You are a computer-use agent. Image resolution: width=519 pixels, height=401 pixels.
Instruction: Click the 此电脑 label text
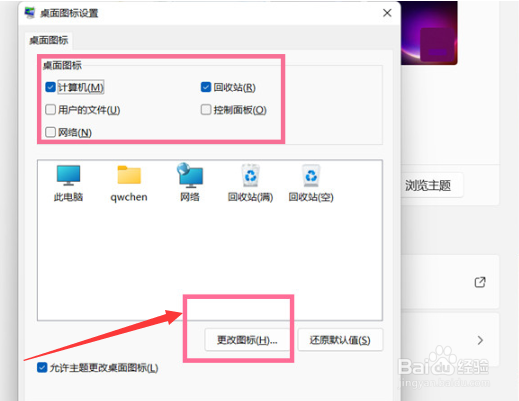click(68, 197)
